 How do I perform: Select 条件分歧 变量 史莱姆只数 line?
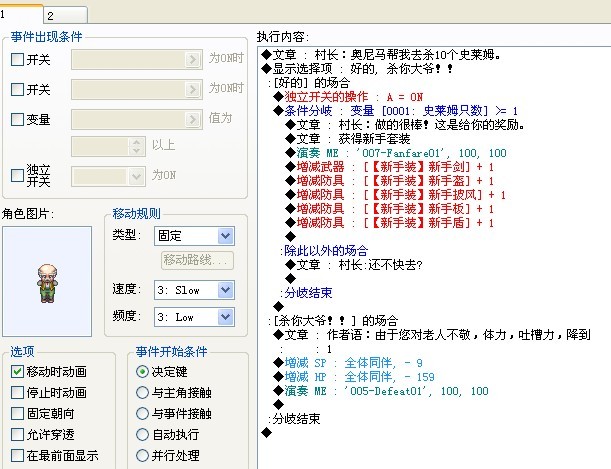[396, 111]
